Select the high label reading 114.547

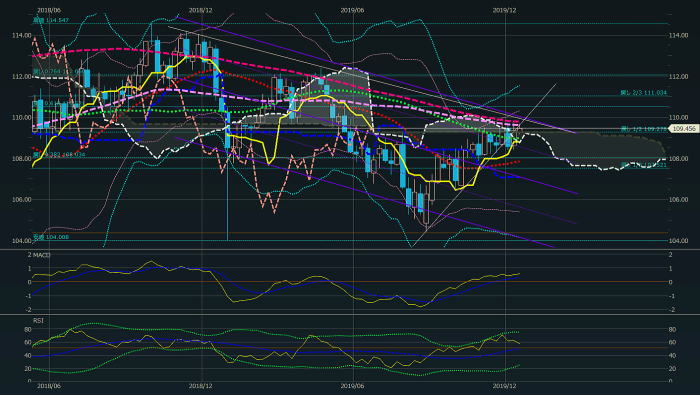pos(51,21)
